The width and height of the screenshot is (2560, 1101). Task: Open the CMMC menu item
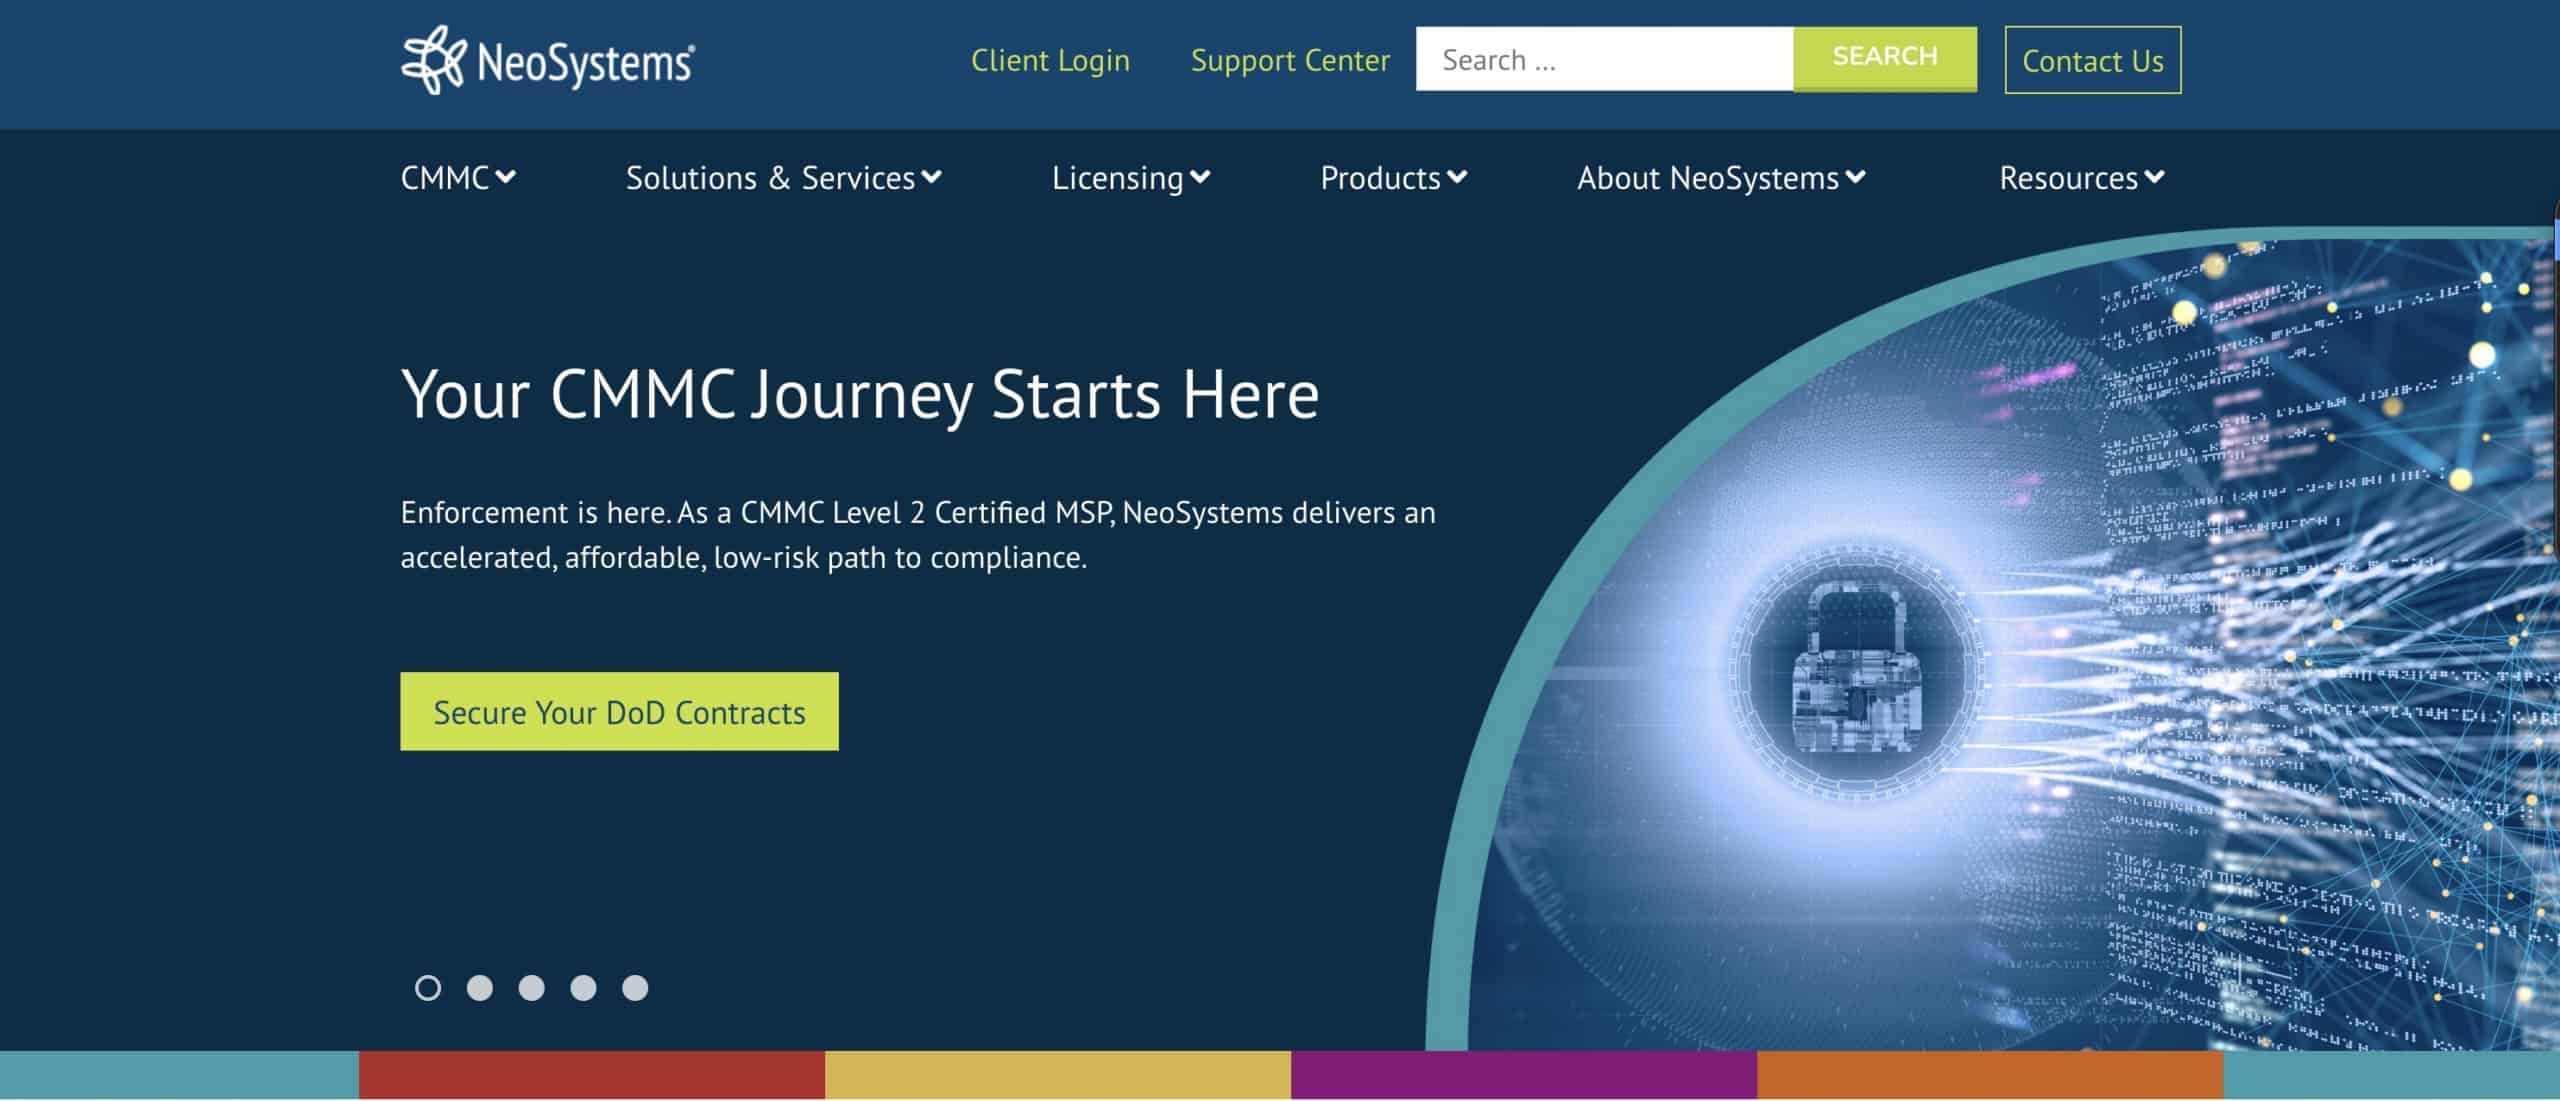click(x=445, y=178)
